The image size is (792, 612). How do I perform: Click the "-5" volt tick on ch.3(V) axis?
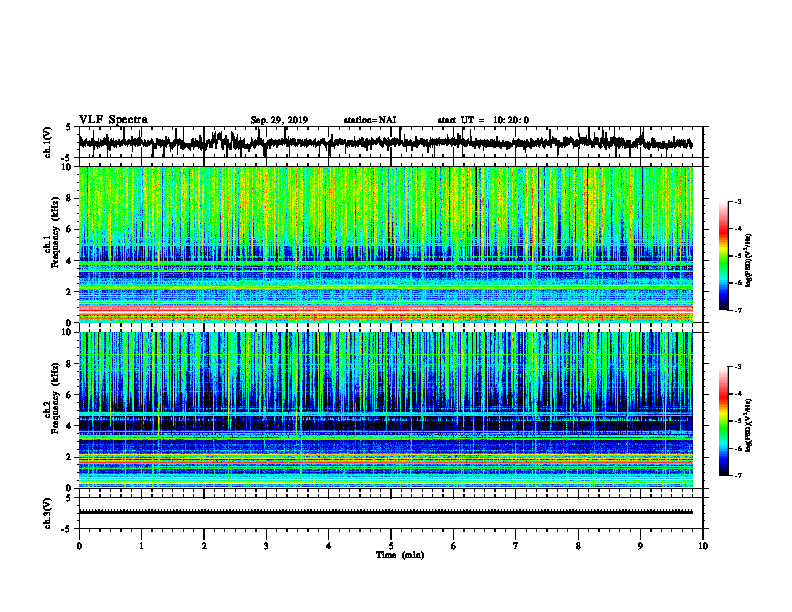click(67, 529)
